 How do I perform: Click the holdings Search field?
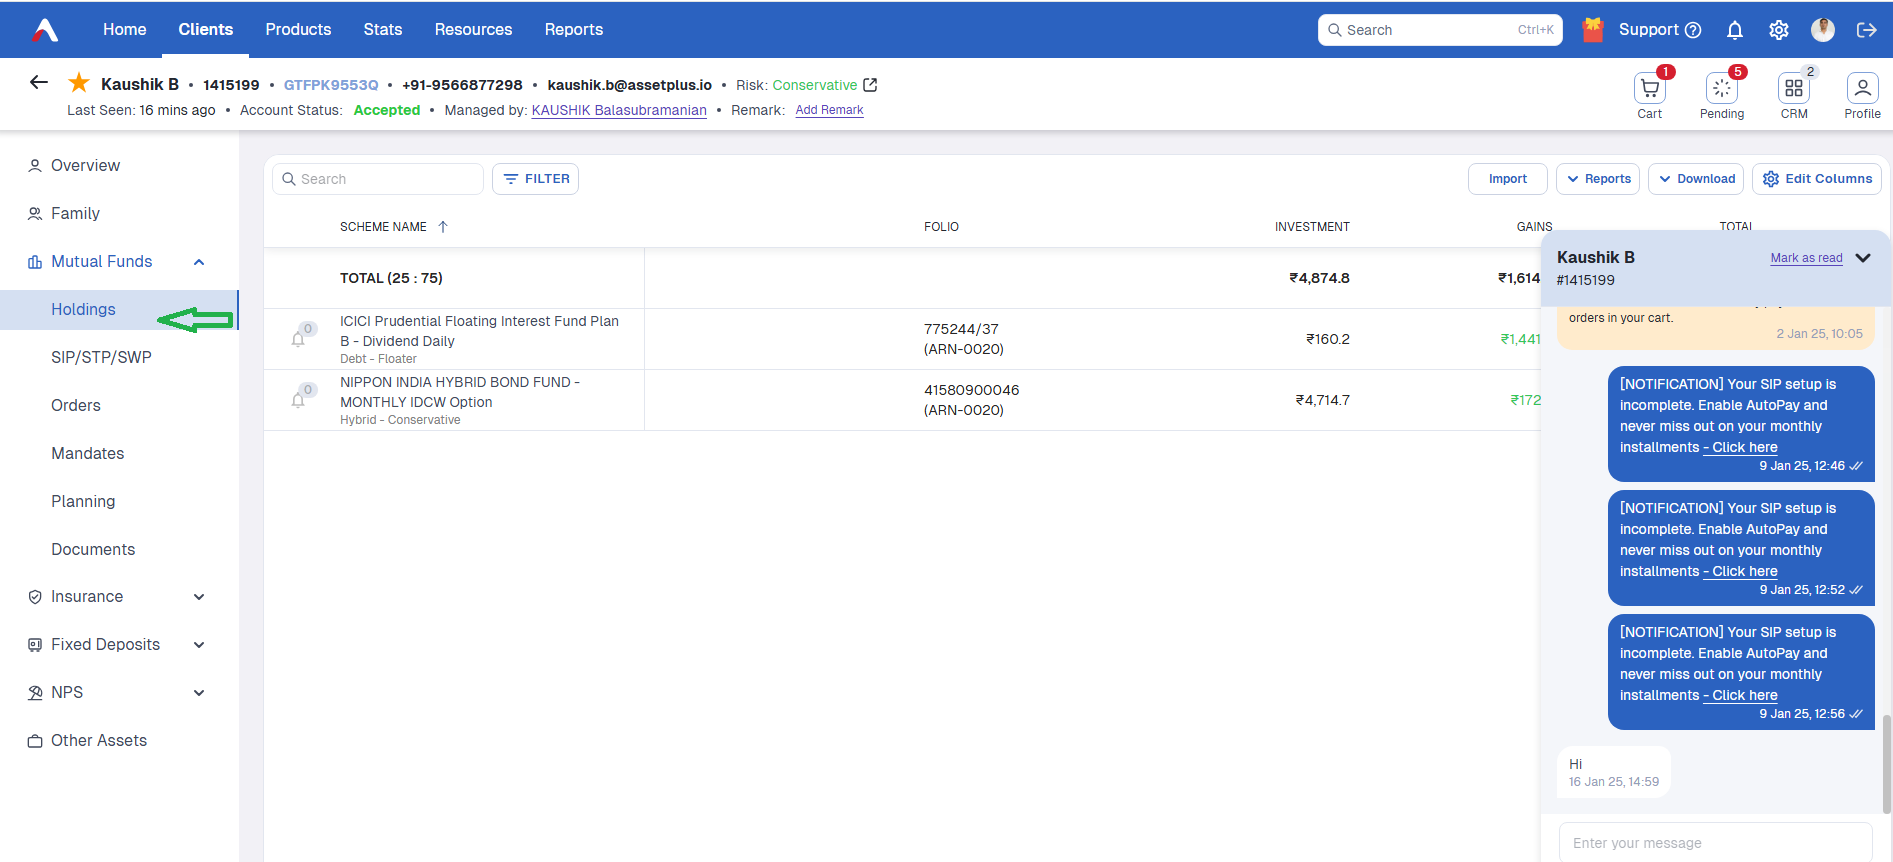click(x=378, y=179)
